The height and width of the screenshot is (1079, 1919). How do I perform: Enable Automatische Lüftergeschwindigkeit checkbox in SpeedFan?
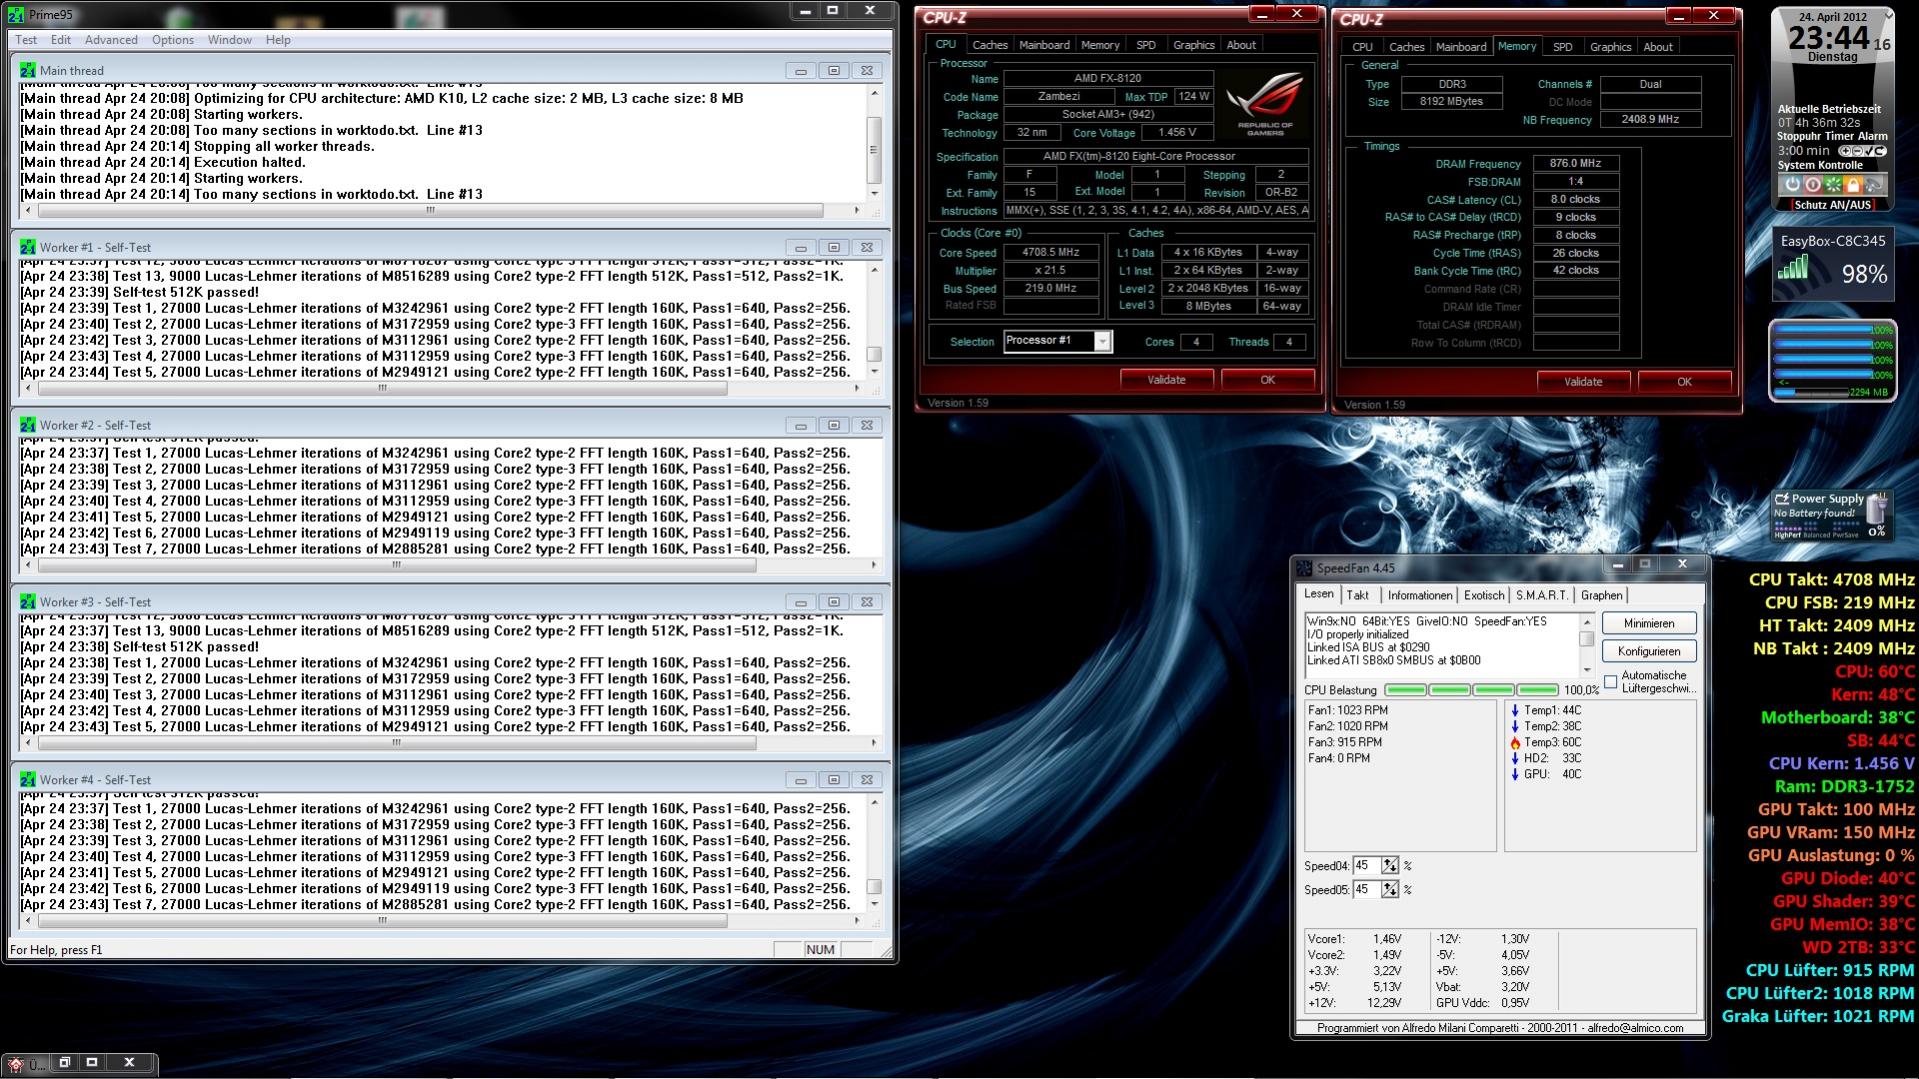pyautogui.click(x=1610, y=683)
